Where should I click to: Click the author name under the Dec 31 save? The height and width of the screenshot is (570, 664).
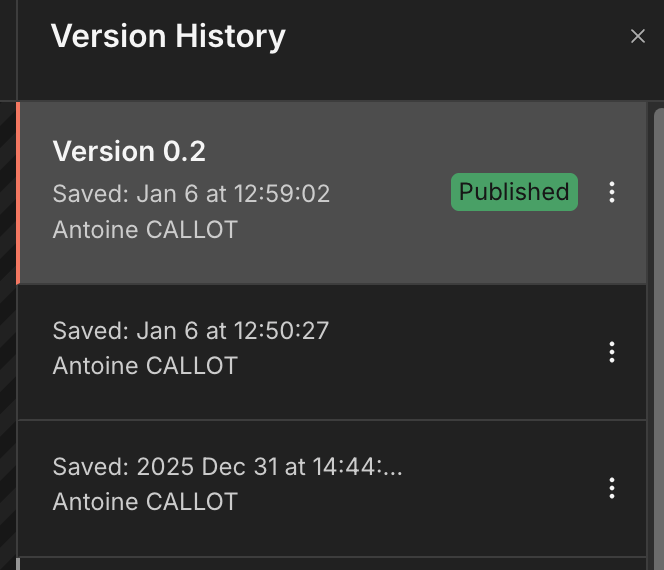(x=145, y=502)
